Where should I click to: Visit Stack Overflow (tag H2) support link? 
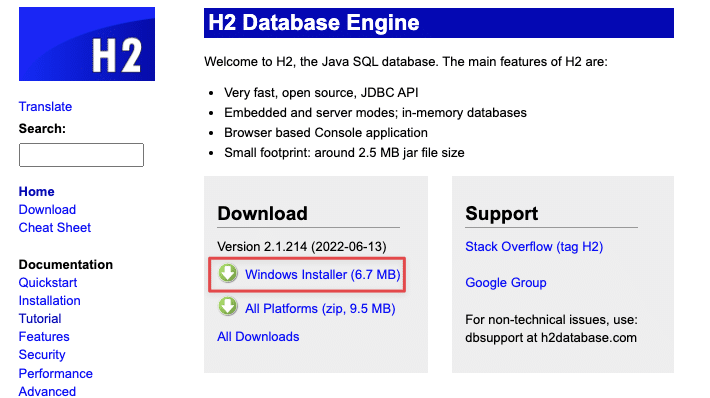coord(534,247)
